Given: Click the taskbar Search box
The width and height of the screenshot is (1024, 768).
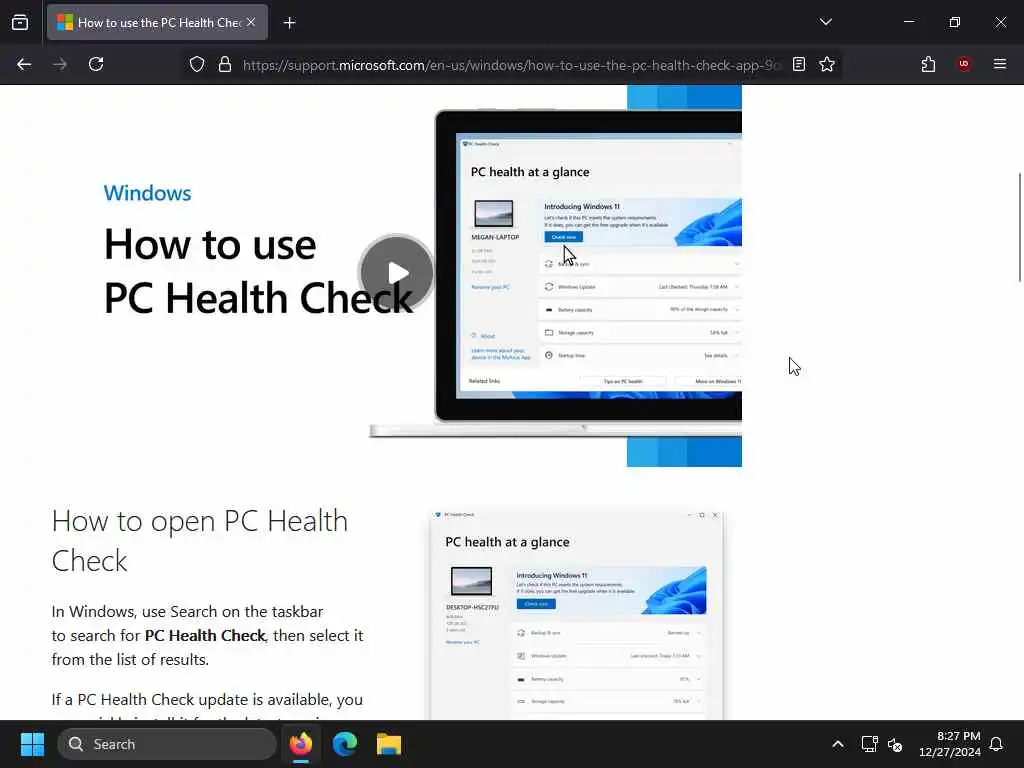Looking at the screenshot, I should pyautogui.click(x=167, y=744).
